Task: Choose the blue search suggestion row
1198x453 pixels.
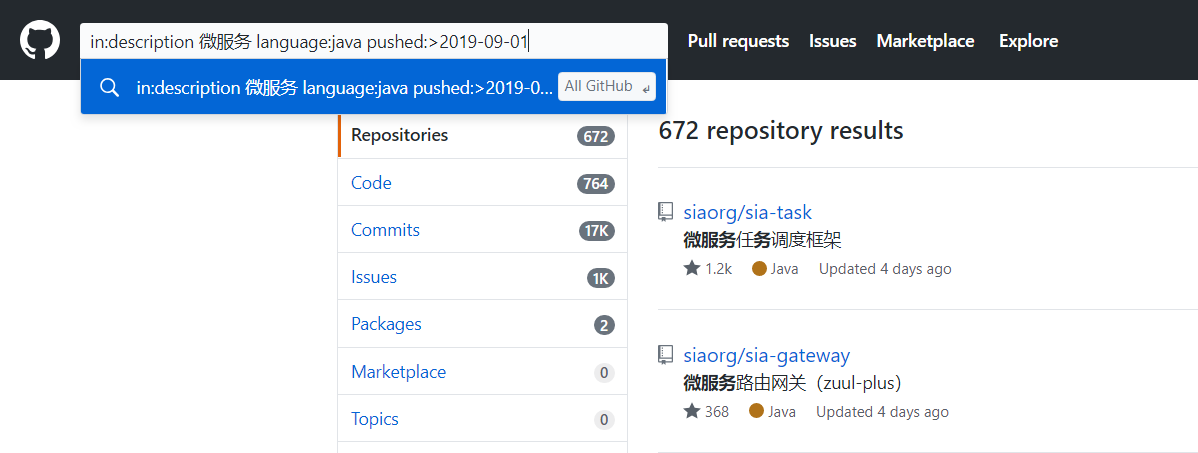Action: pyautogui.click(x=374, y=86)
